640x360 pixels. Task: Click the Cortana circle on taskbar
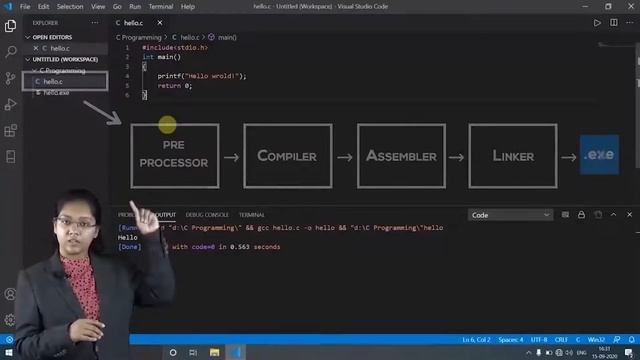[173, 352]
